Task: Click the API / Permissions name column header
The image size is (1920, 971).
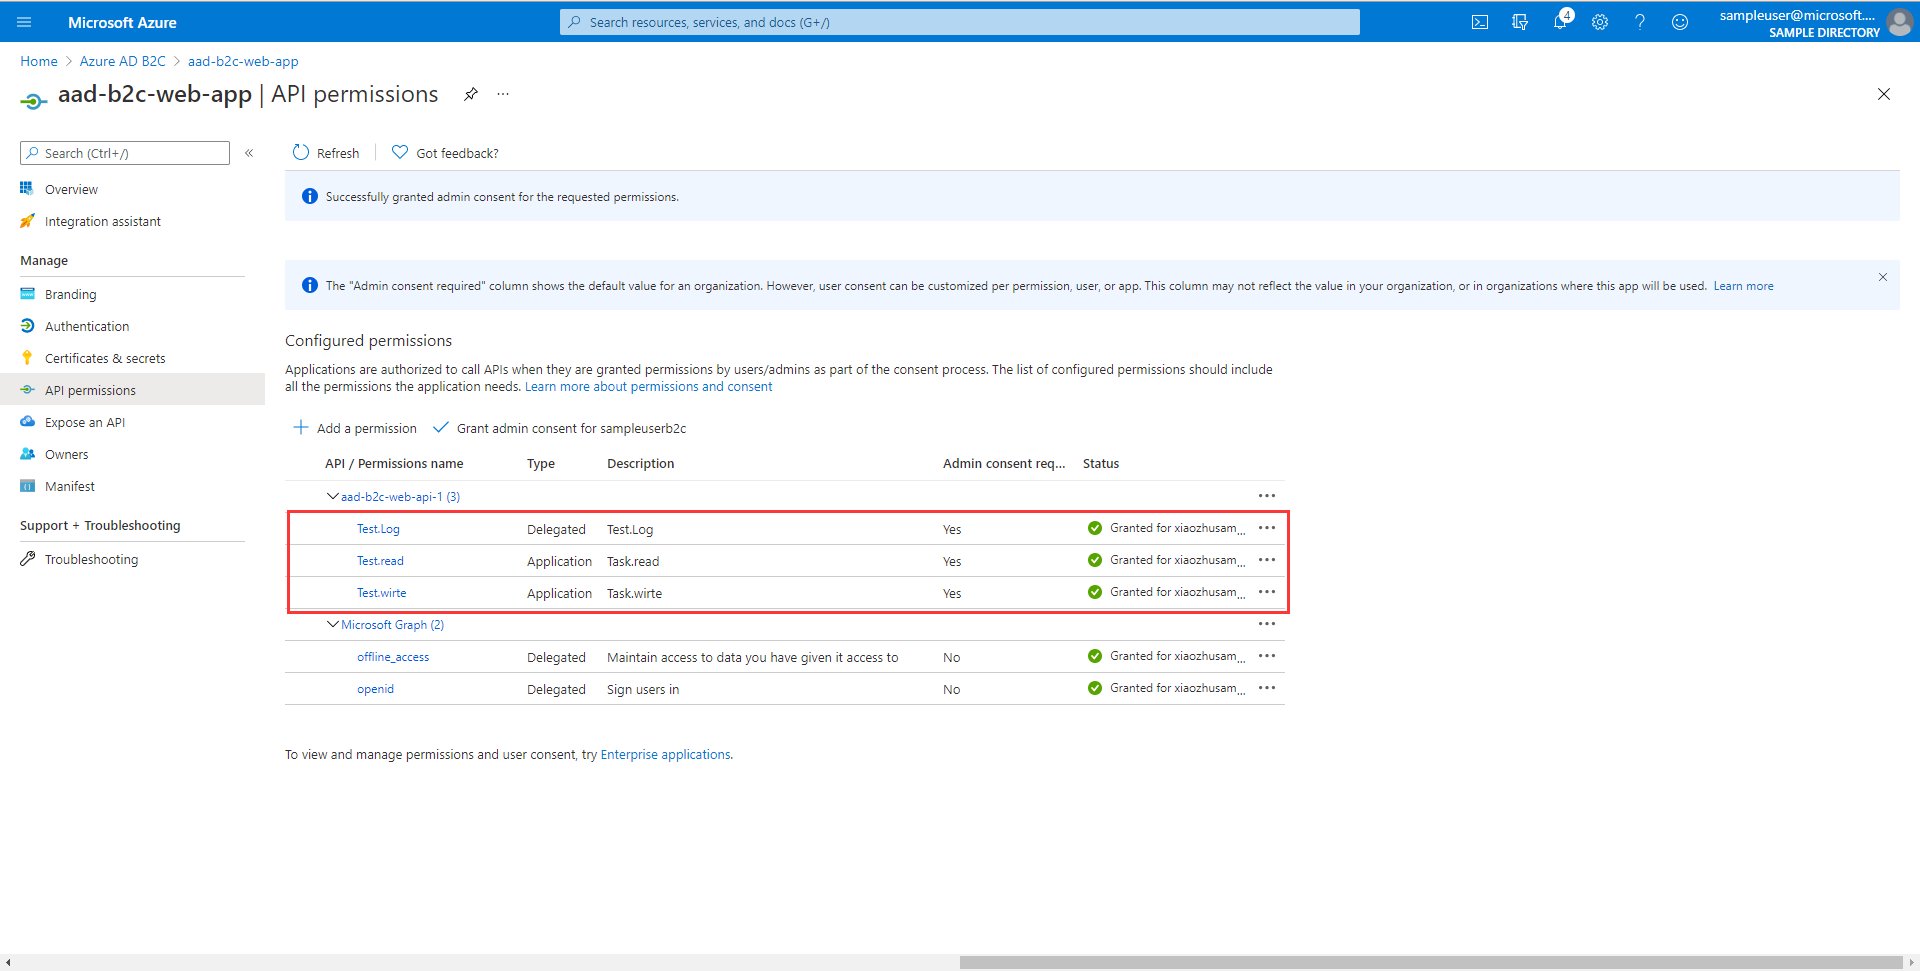Action: pyautogui.click(x=394, y=464)
